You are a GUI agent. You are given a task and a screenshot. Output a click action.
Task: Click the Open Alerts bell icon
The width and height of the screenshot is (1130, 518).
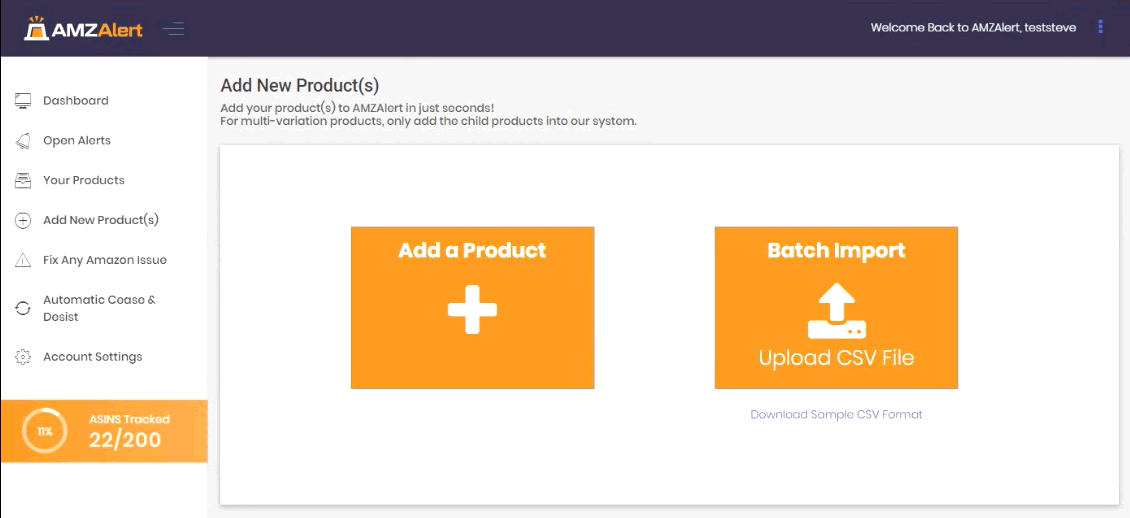tap(23, 140)
